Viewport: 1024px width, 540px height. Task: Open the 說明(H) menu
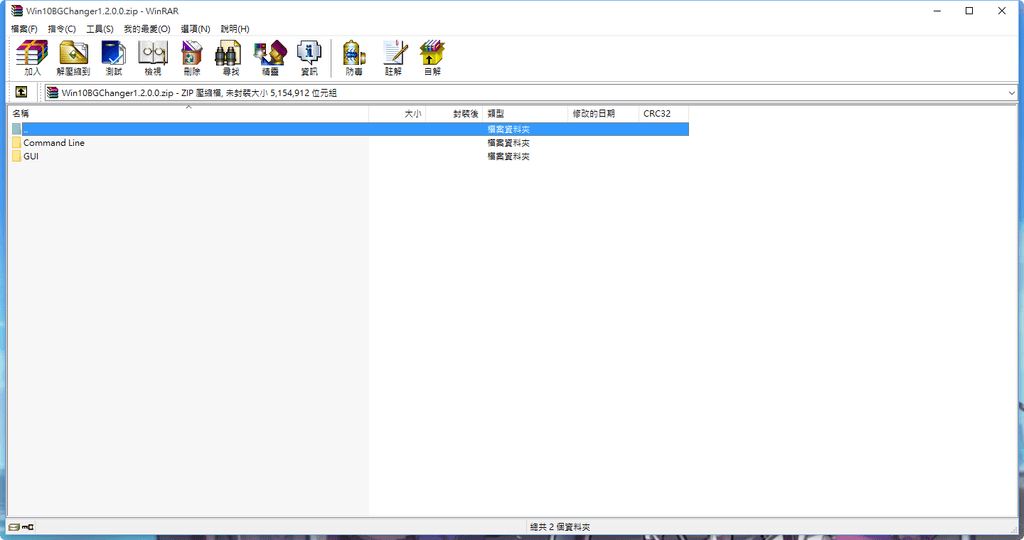(x=234, y=29)
